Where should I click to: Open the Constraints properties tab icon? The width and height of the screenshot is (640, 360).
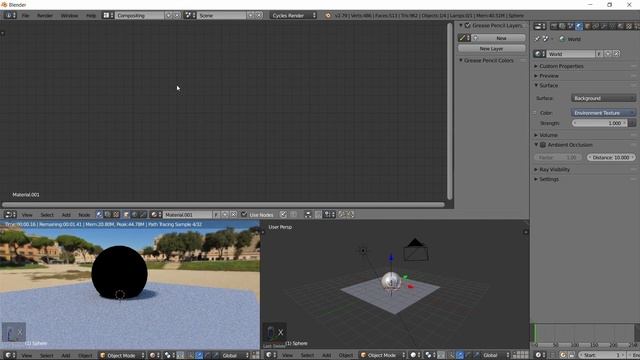[596, 26]
